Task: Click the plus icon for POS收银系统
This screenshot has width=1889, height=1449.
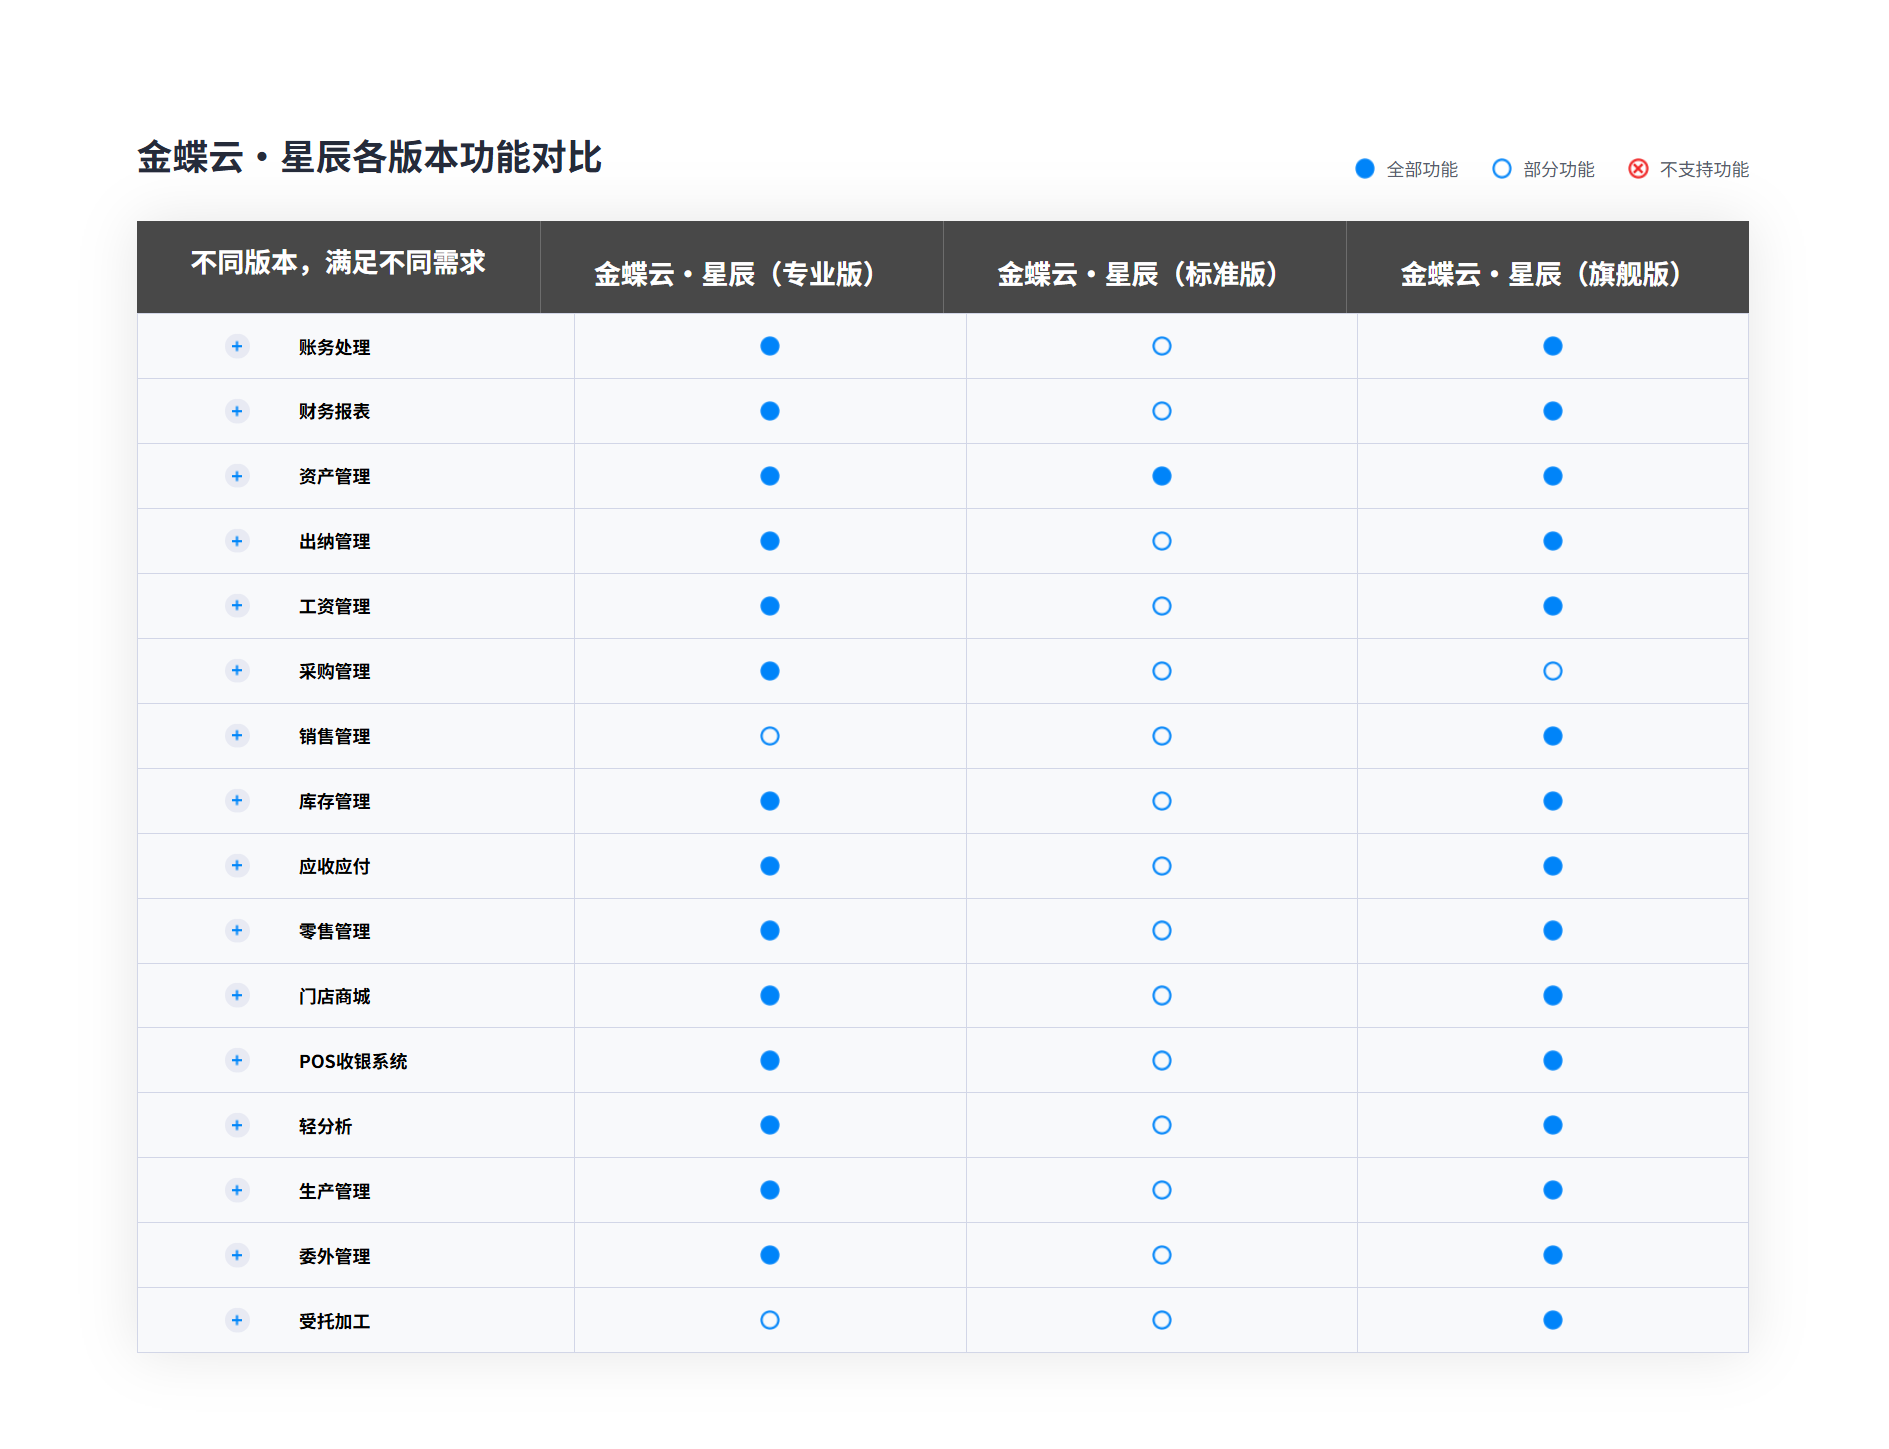Action: (237, 1060)
